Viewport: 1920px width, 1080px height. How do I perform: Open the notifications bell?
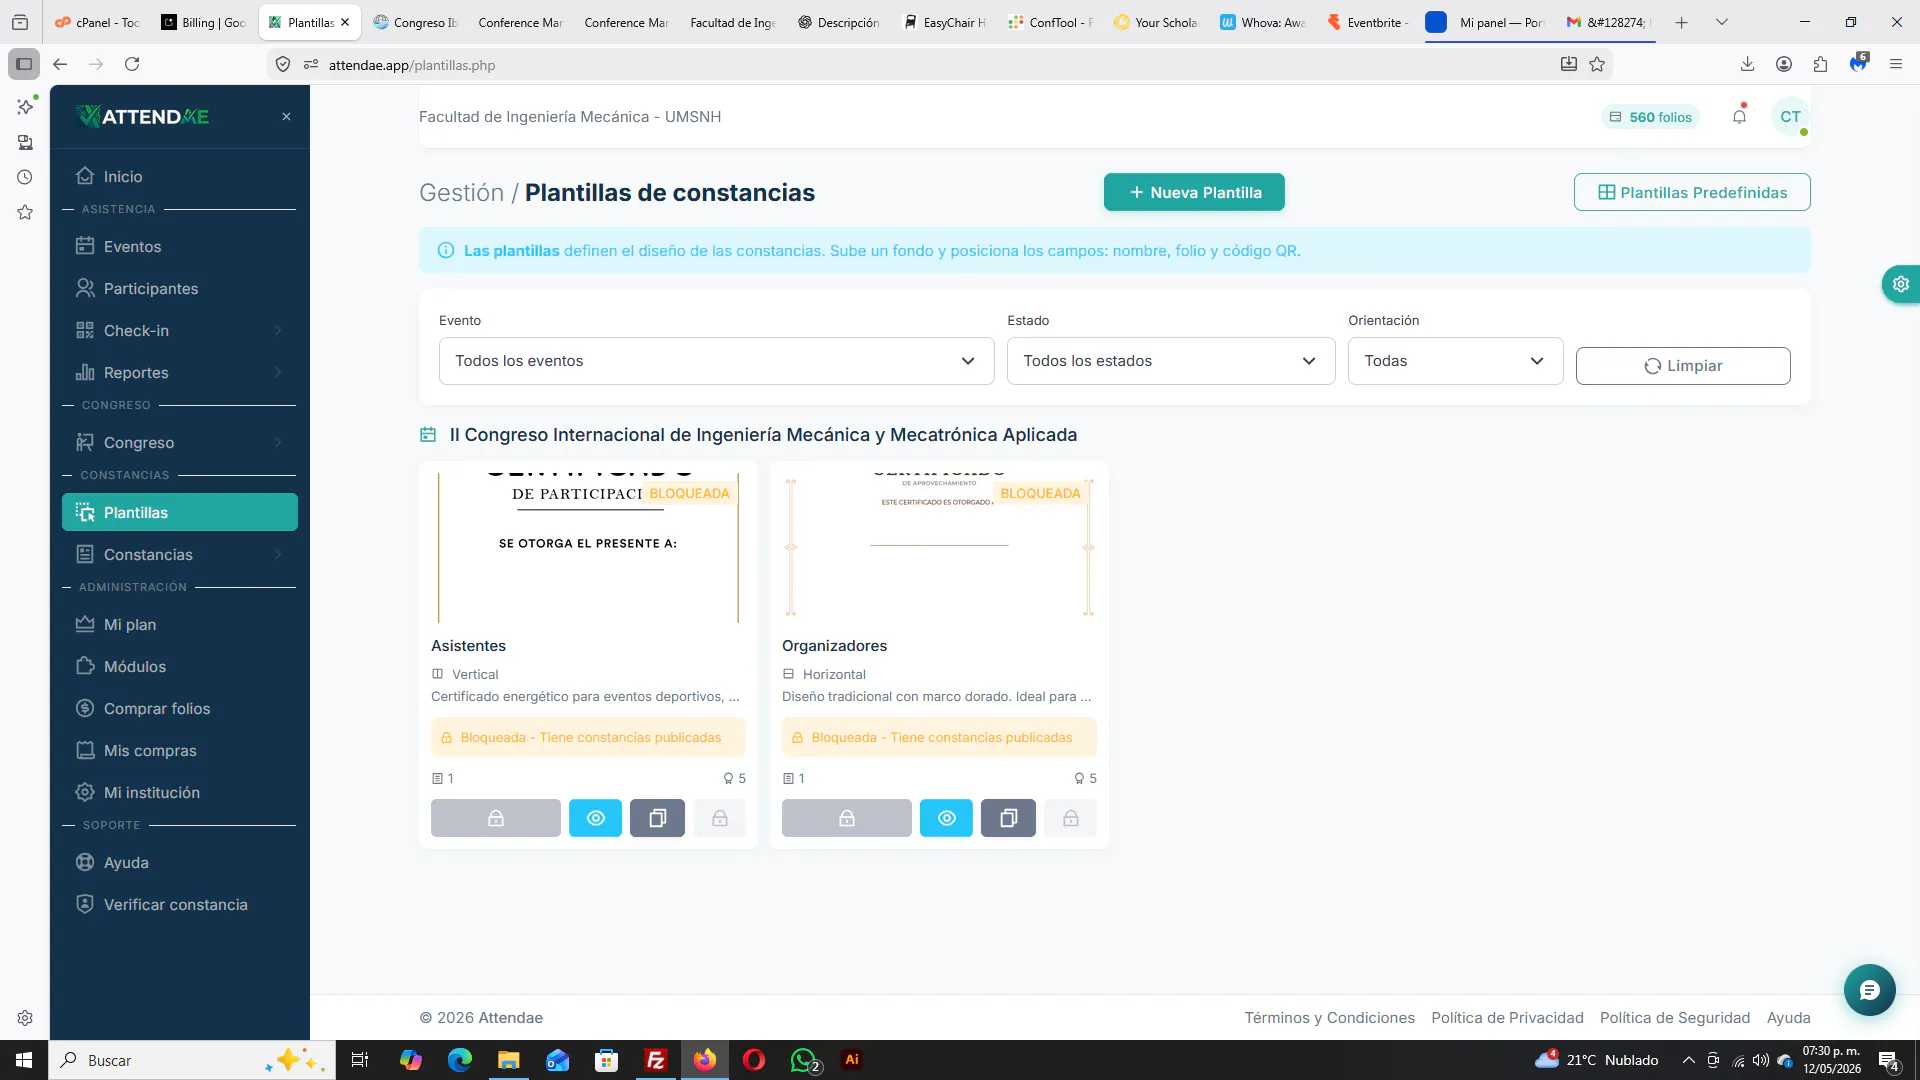click(1739, 116)
